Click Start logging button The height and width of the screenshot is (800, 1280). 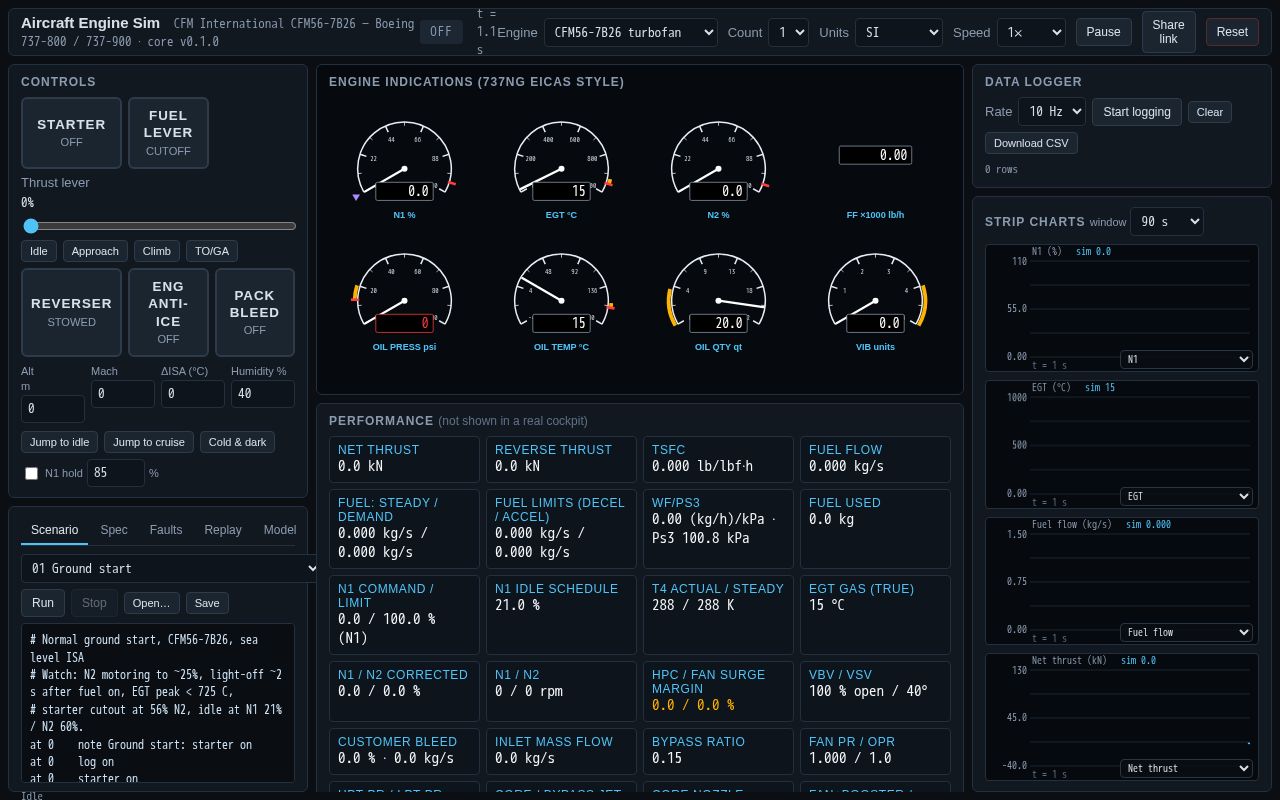click(x=1137, y=112)
